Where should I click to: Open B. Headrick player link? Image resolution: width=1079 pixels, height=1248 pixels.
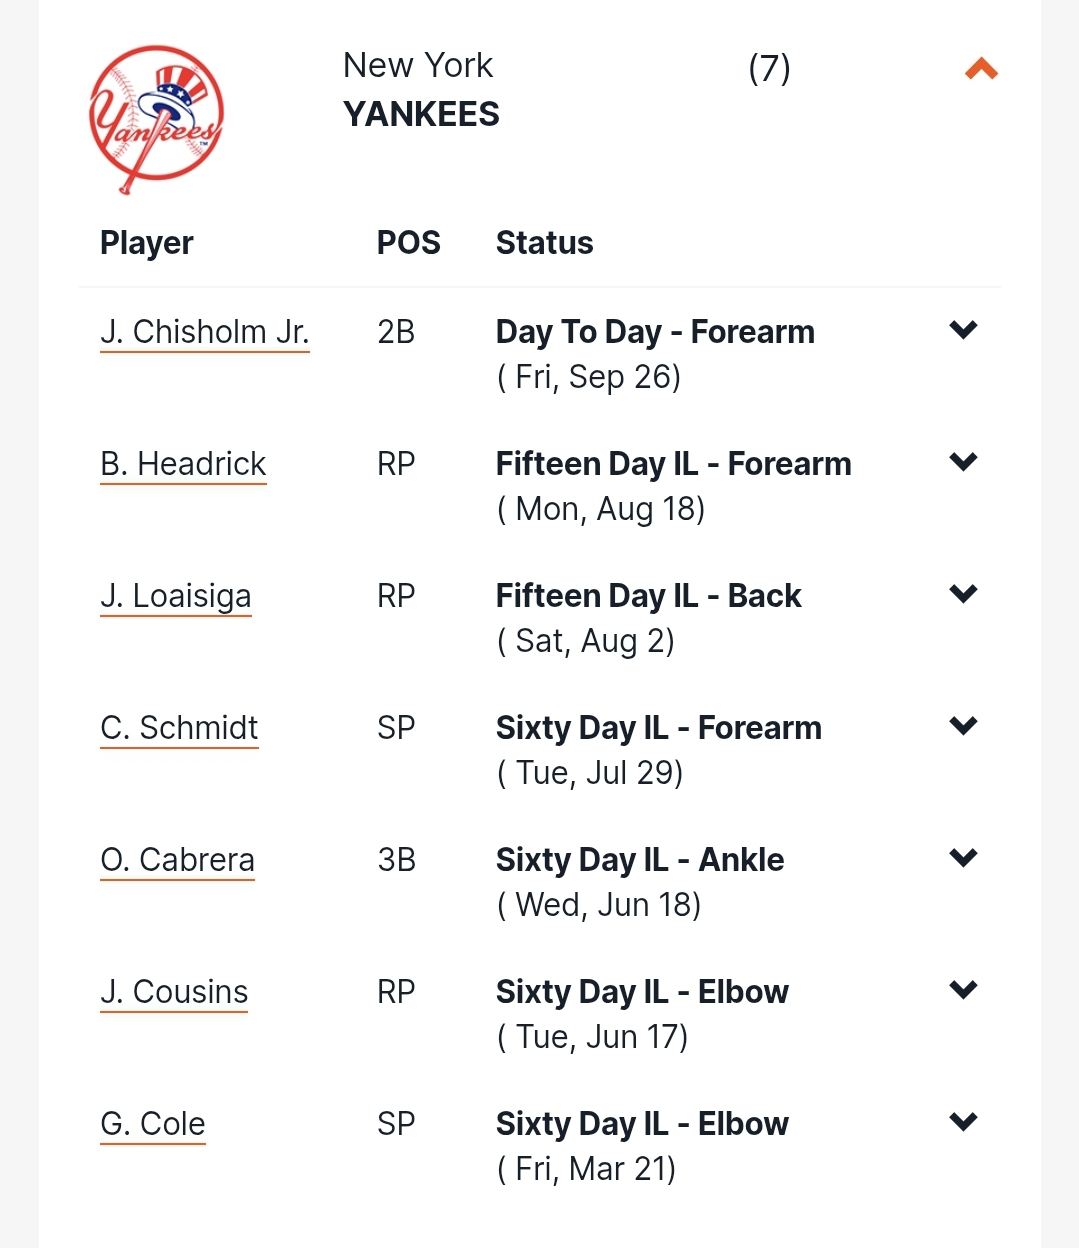pyautogui.click(x=183, y=464)
